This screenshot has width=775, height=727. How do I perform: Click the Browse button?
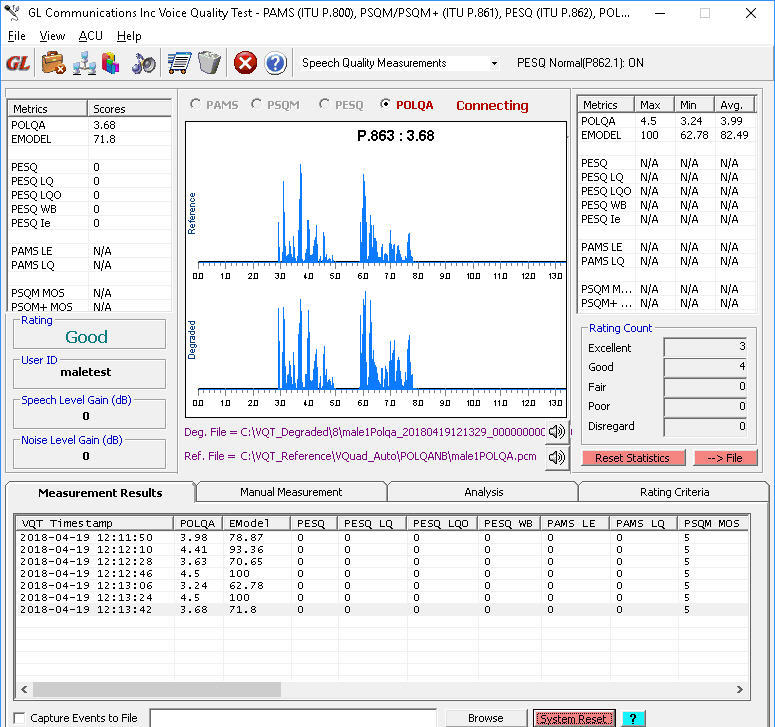[486, 718]
